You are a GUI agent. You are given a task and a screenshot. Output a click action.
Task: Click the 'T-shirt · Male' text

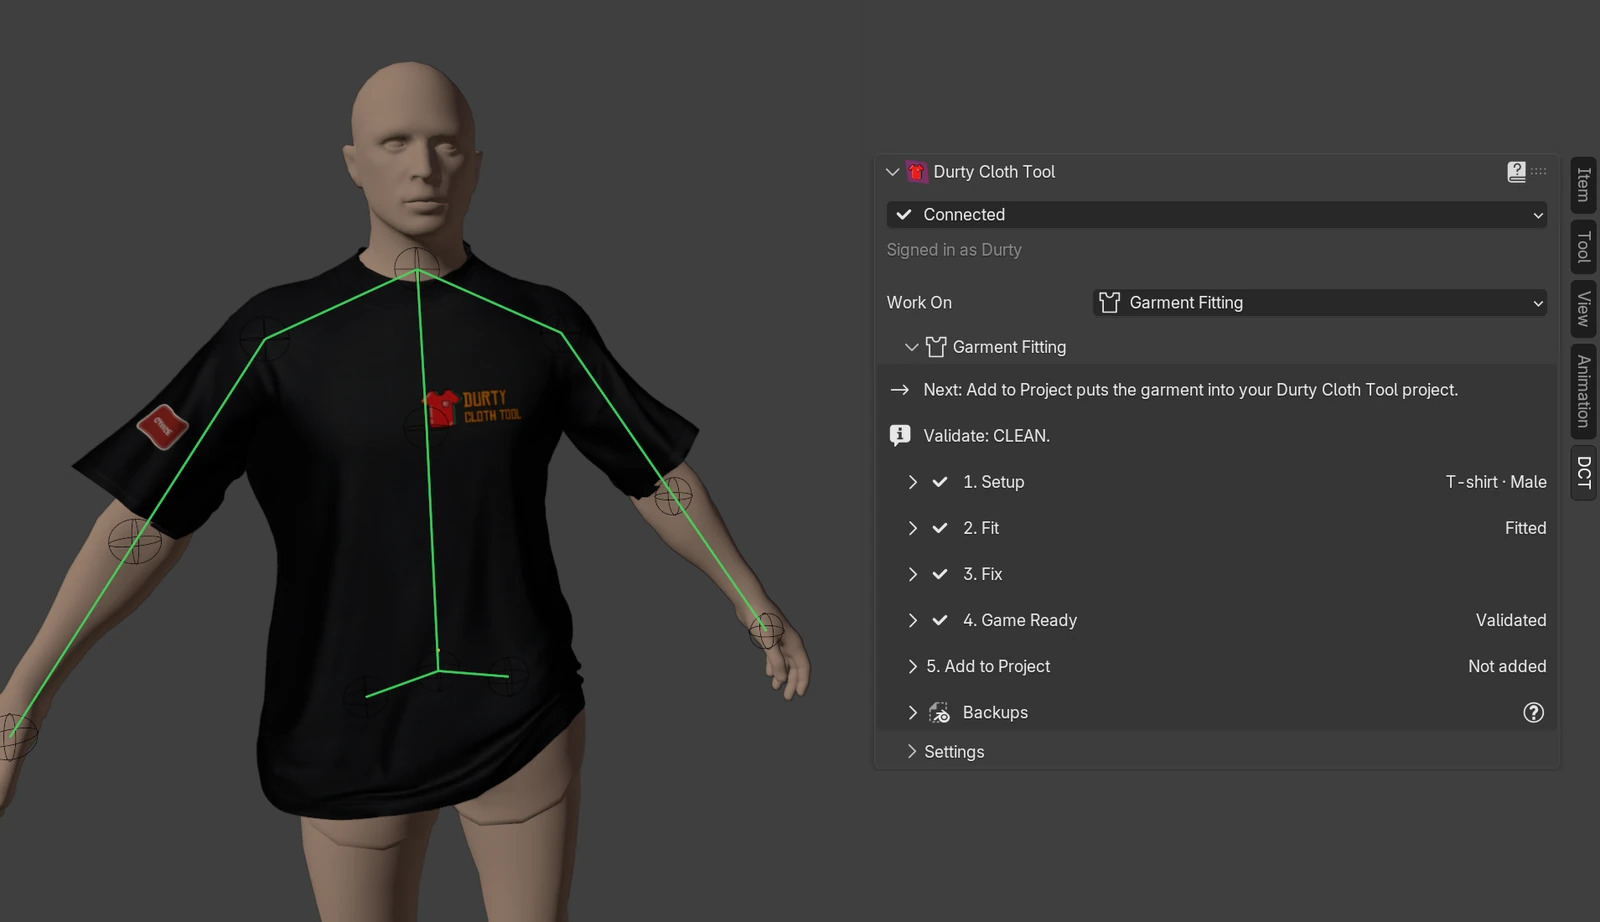point(1496,482)
